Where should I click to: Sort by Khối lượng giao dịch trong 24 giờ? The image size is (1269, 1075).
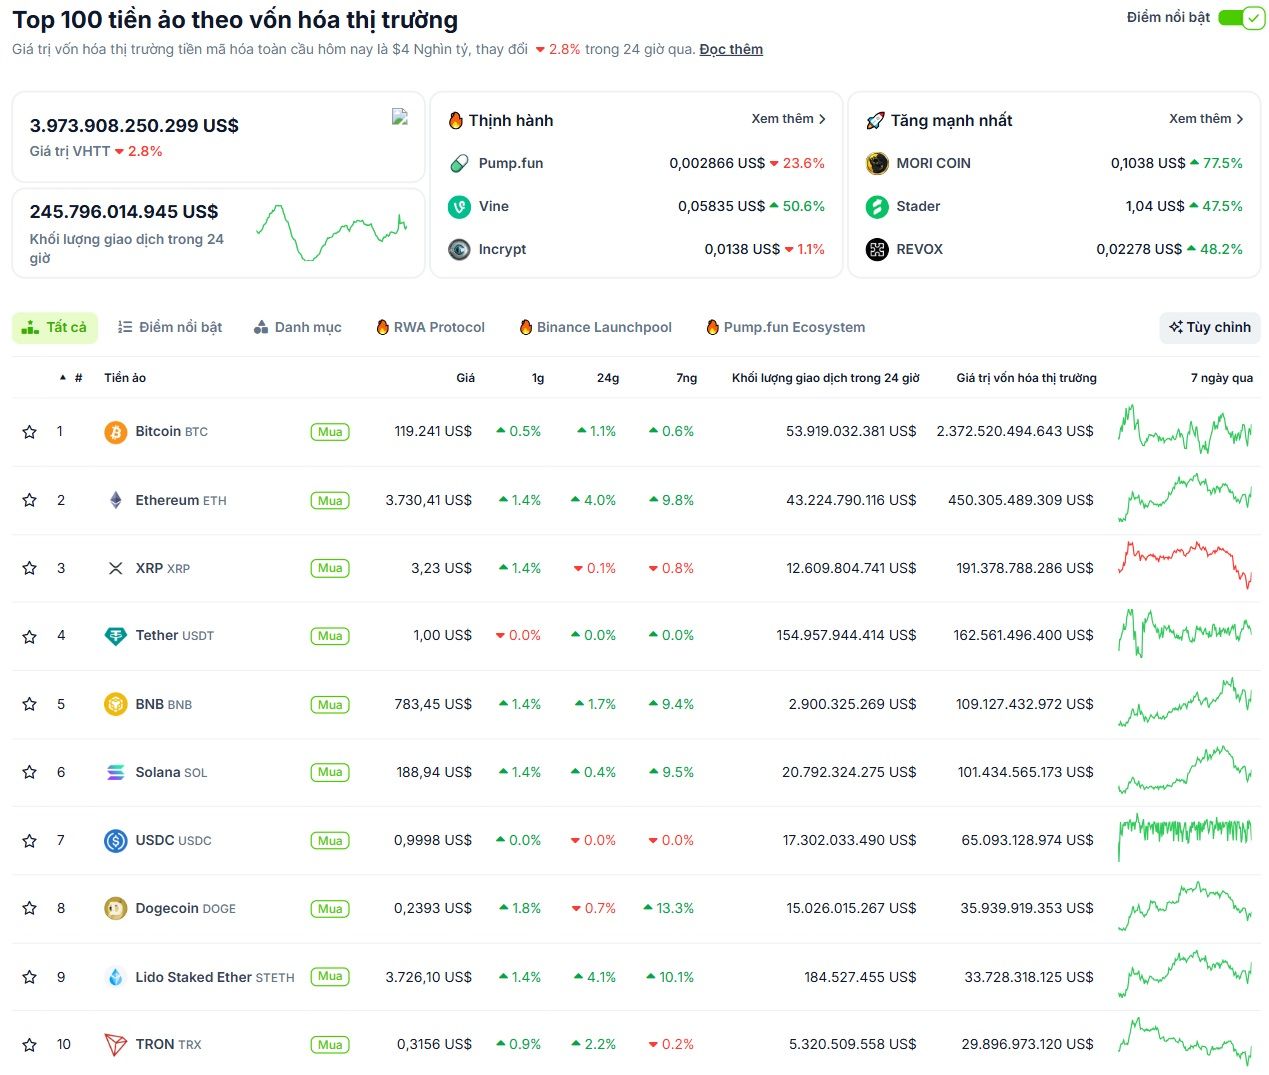click(x=825, y=378)
